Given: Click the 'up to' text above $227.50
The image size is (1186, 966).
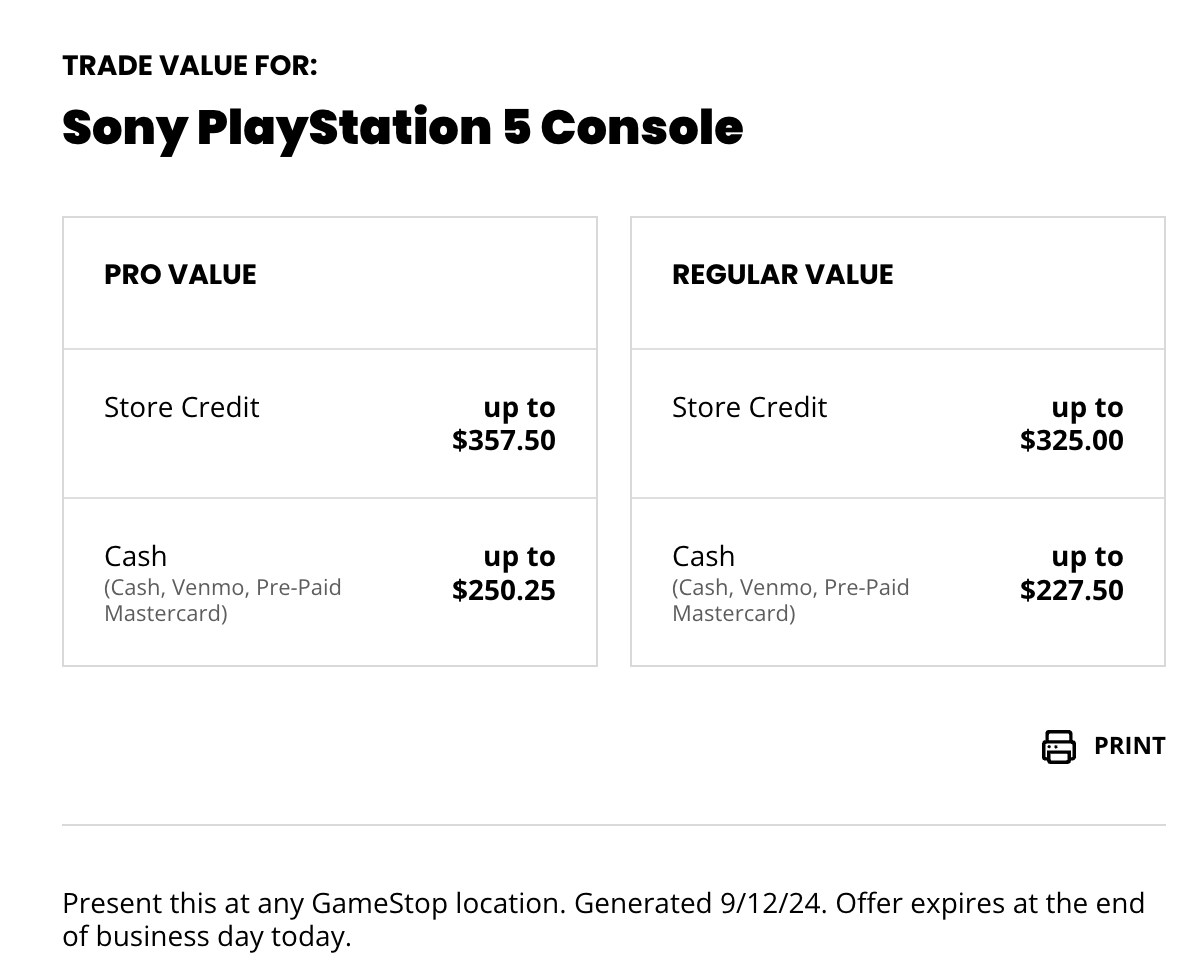Looking at the screenshot, I should pos(1088,557).
